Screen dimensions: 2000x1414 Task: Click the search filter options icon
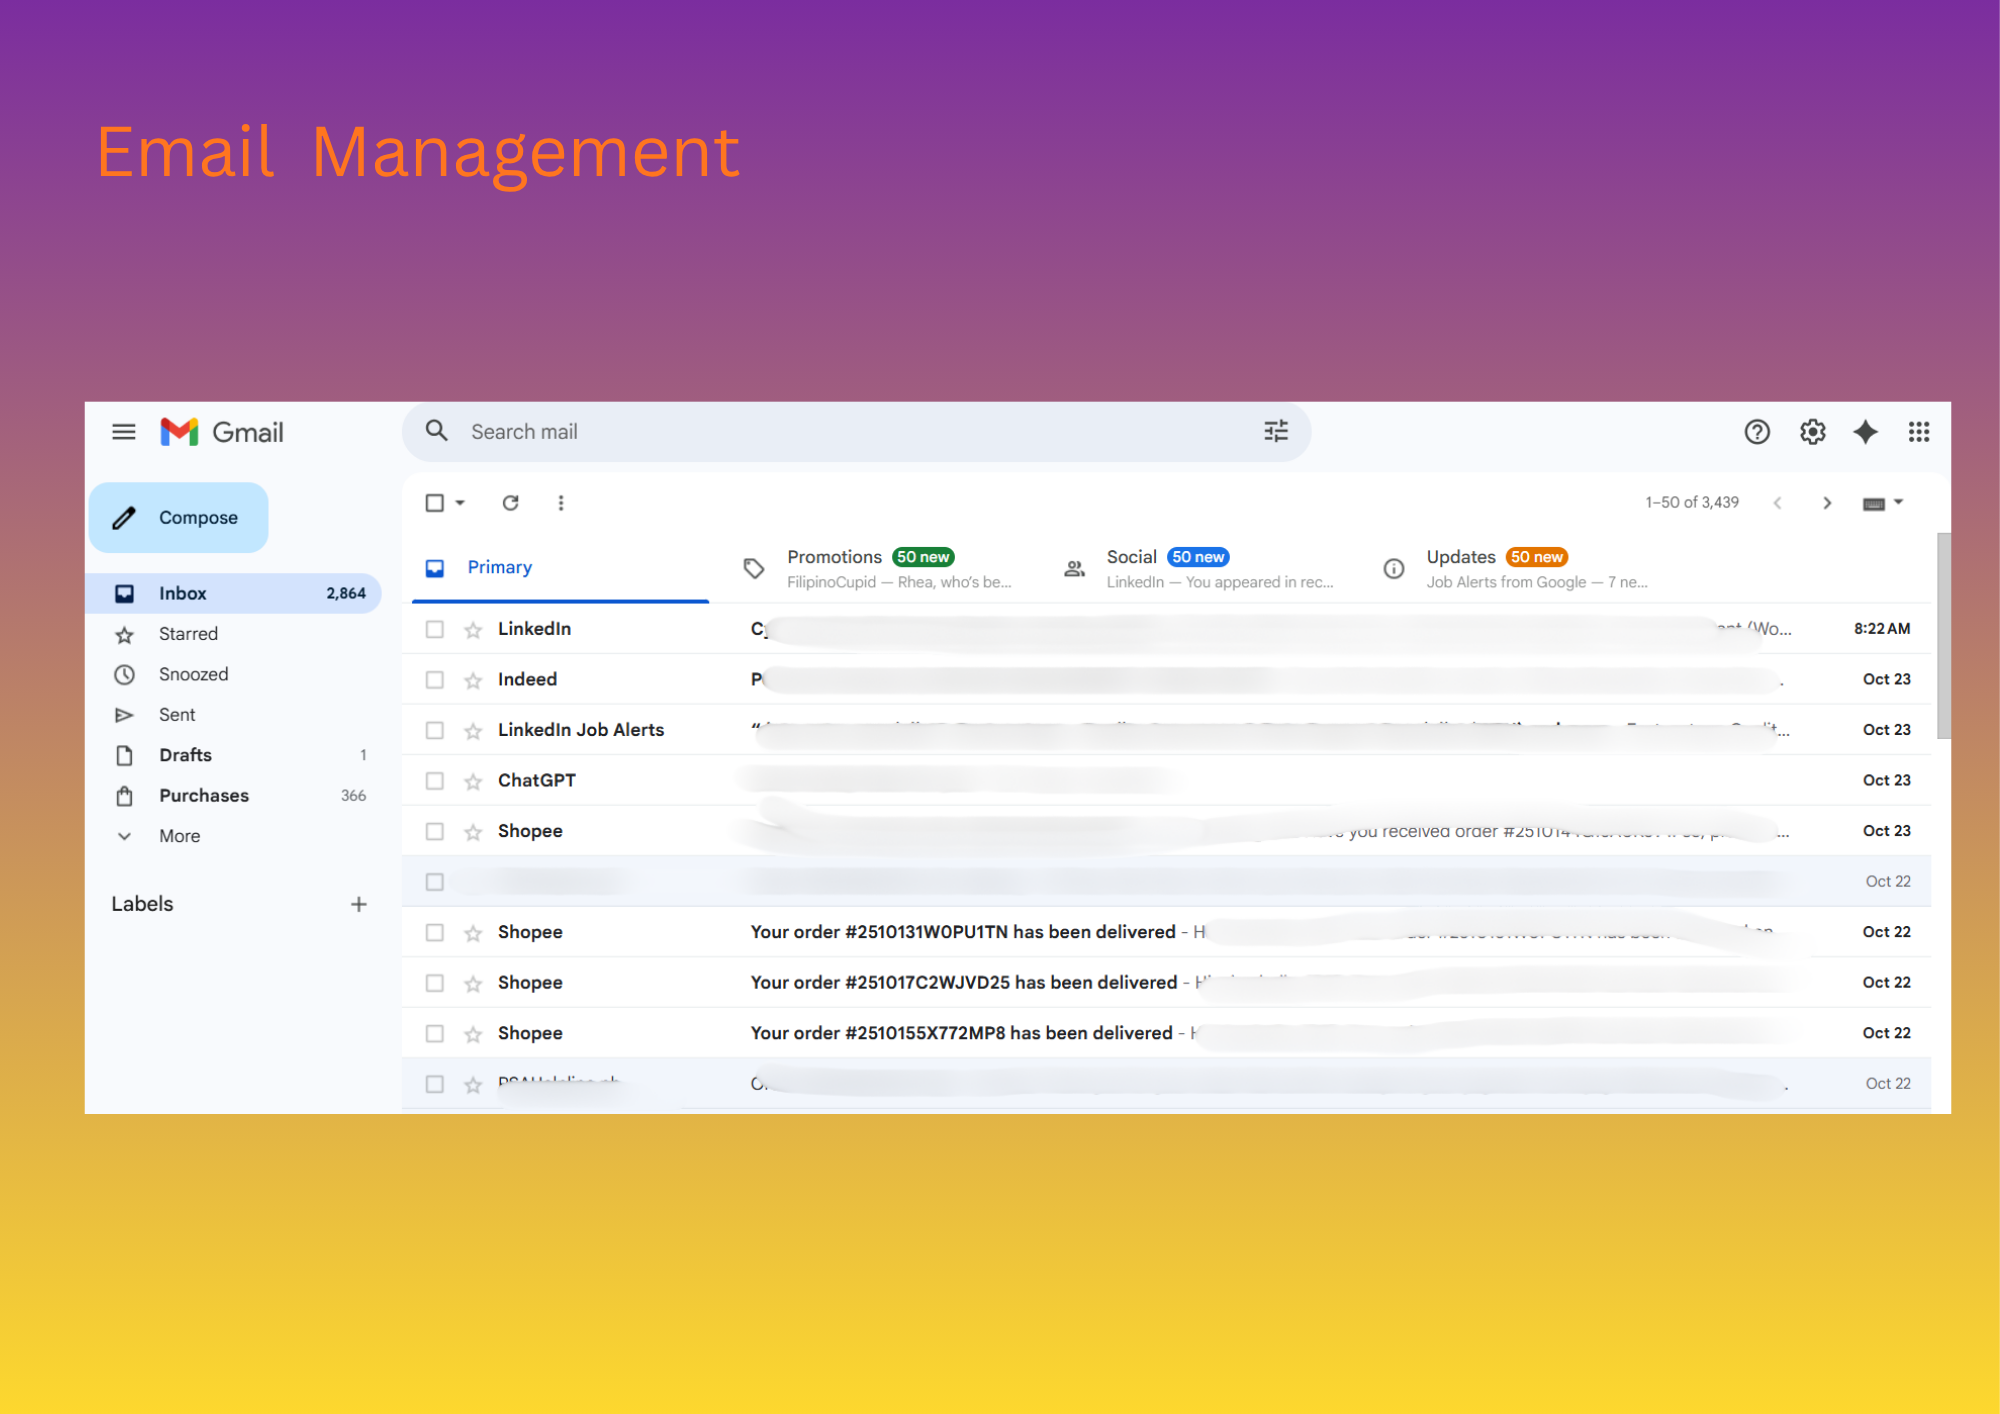coord(1275,431)
